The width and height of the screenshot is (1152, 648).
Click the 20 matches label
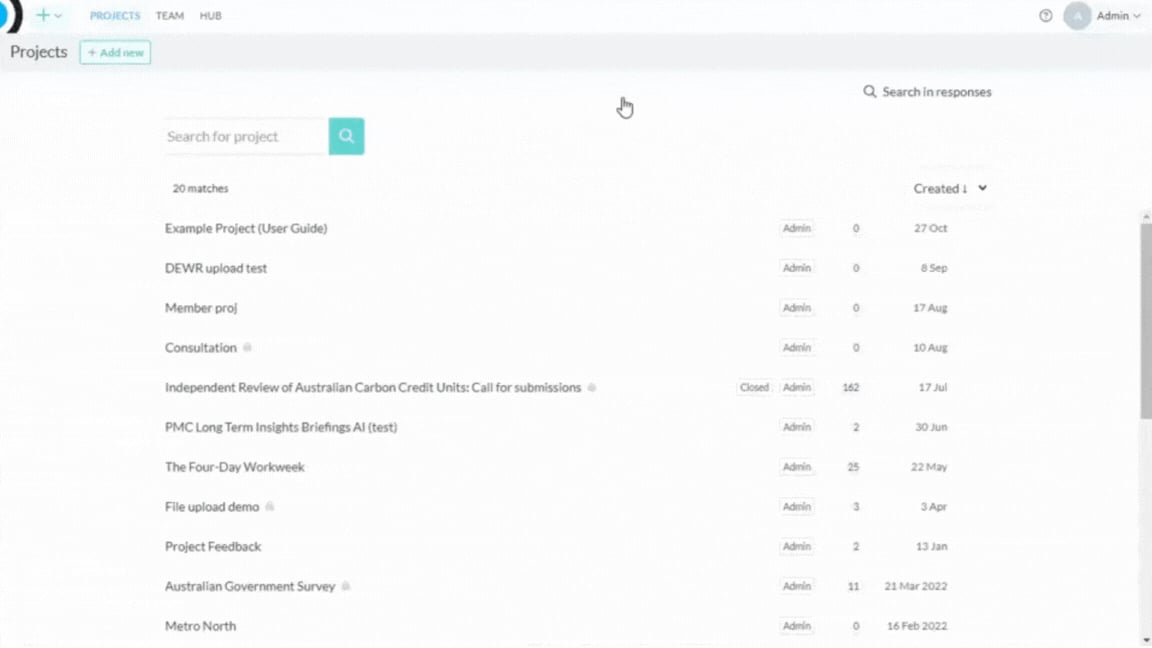201,189
